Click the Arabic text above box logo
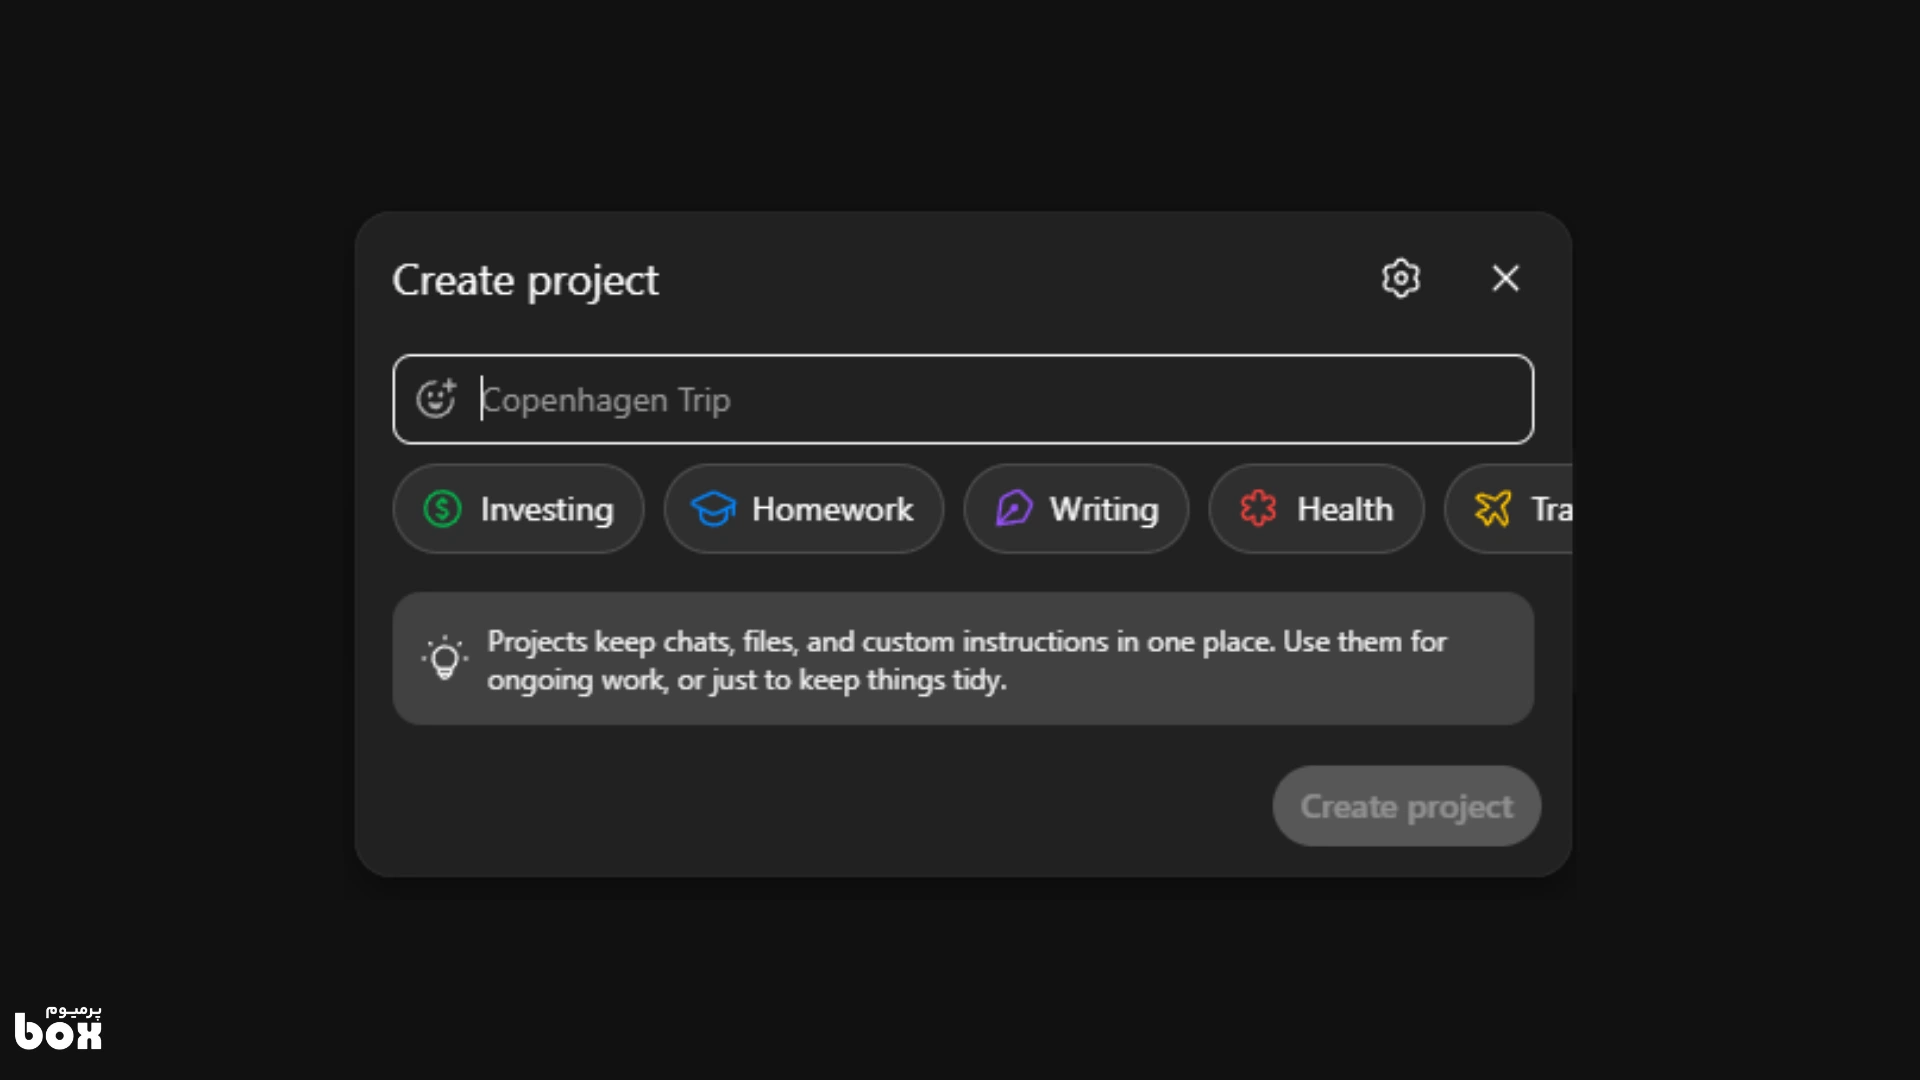 point(74,1010)
